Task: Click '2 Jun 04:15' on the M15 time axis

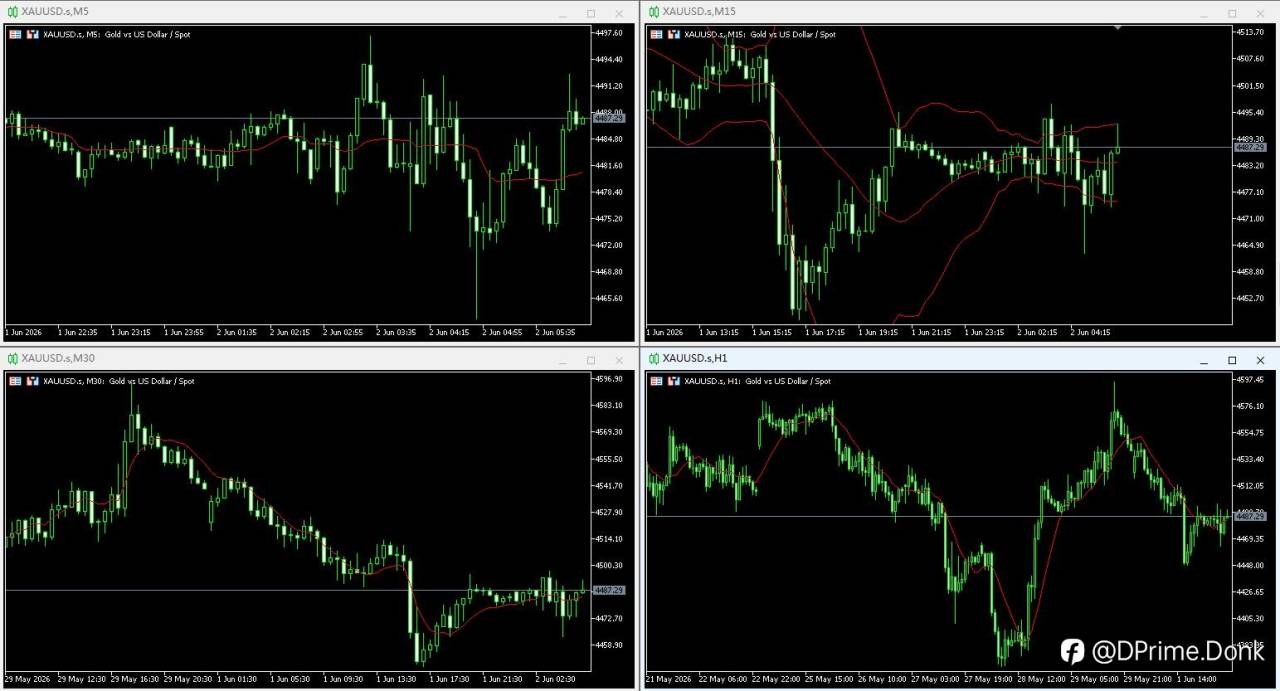Action: (x=1091, y=331)
